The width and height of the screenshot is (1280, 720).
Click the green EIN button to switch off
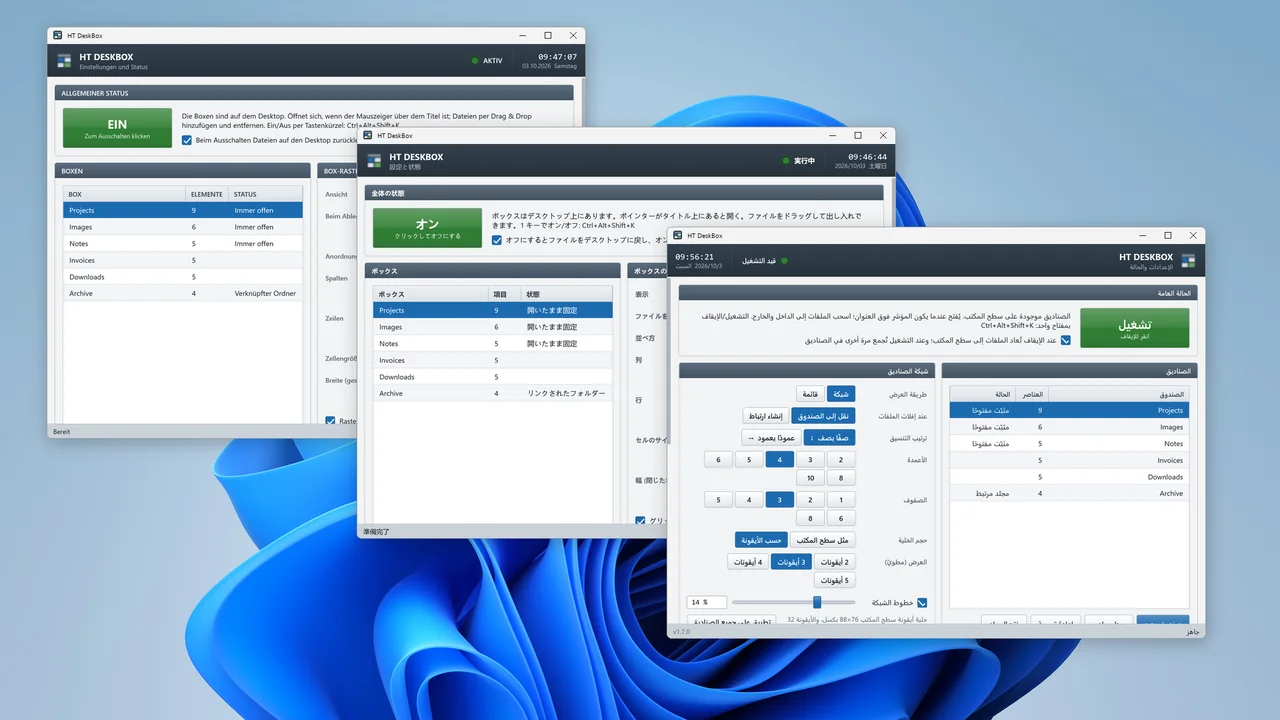pos(117,128)
